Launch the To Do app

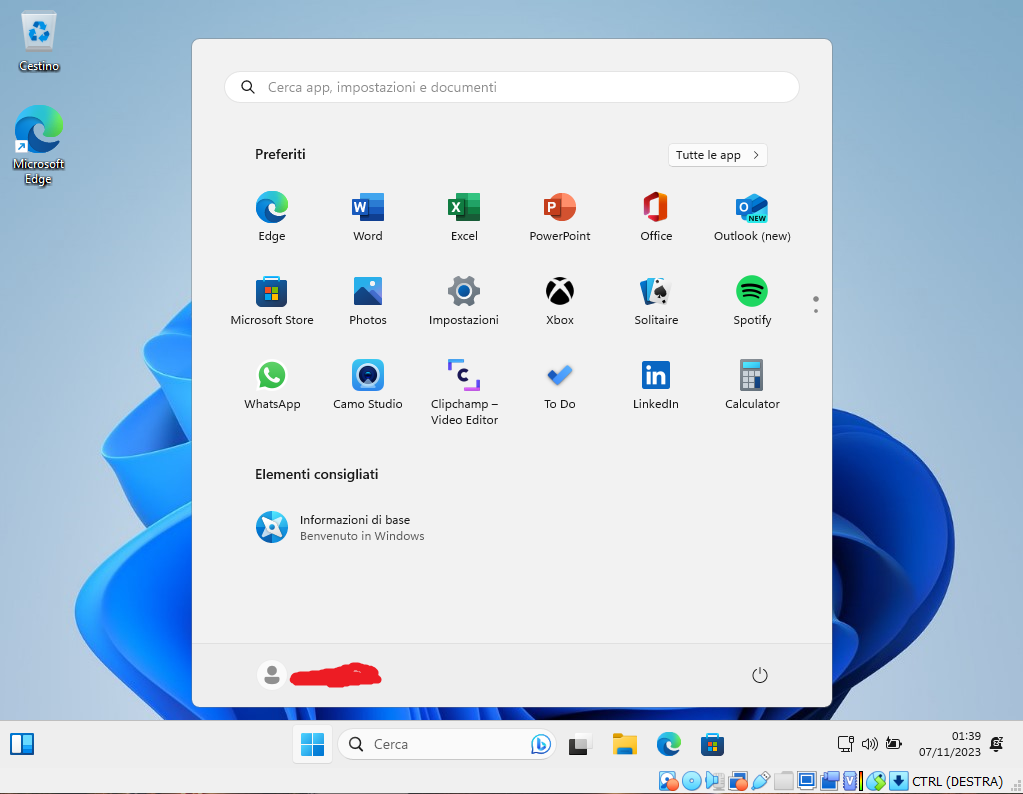tap(560, 386)
